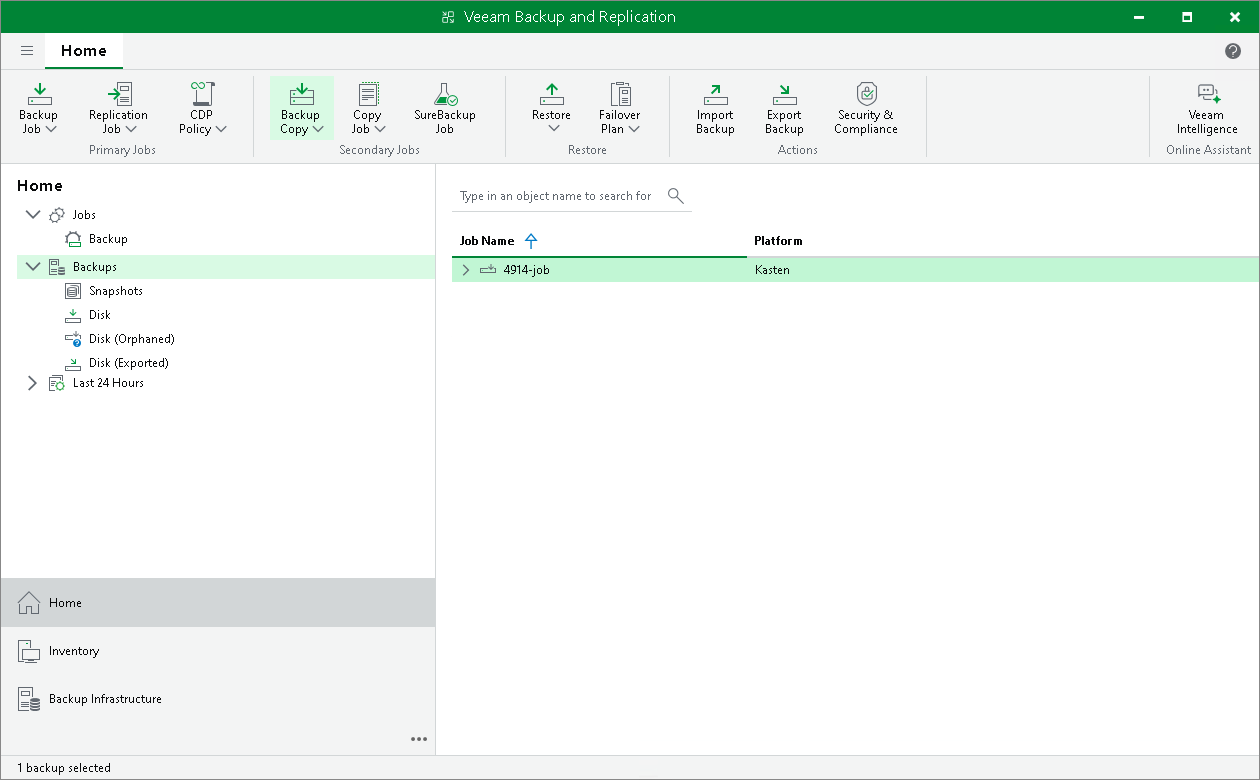Screen dimensions: 1260x780
Task: Open the Failover Plan ribbon button
Action: point(620,108)
